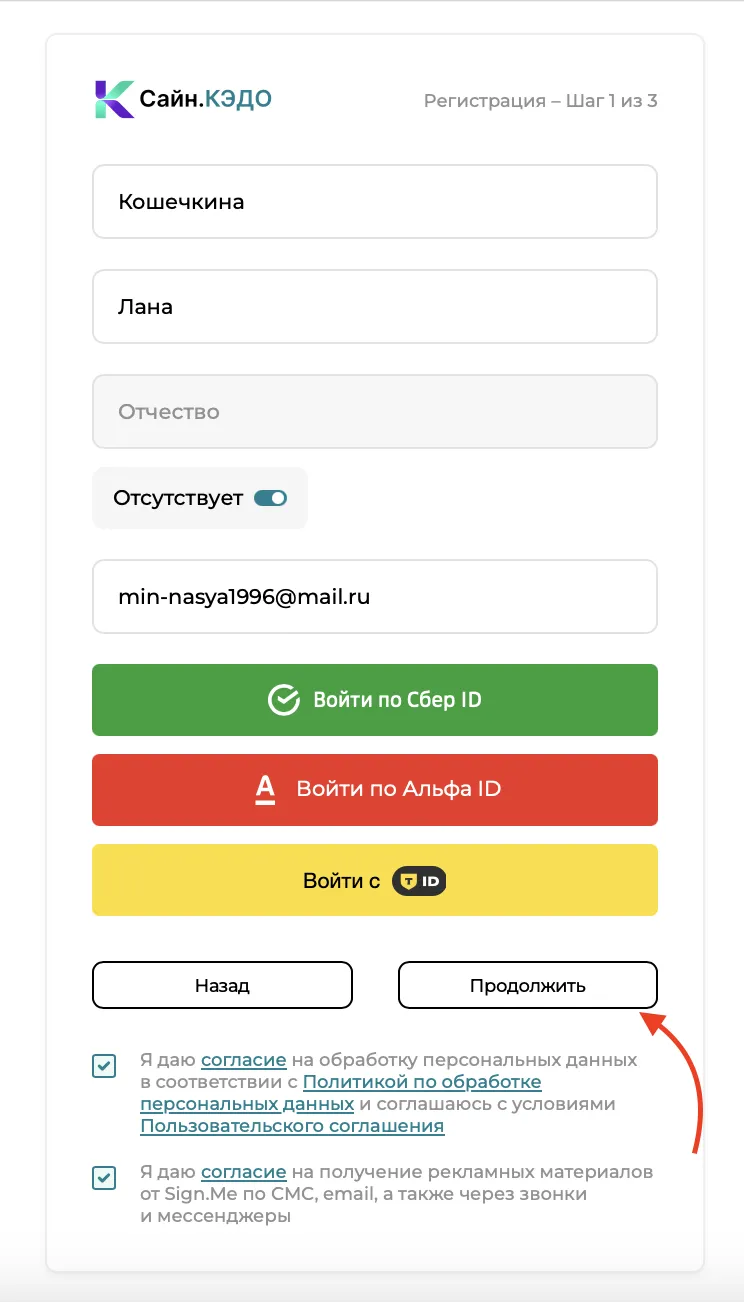Open the Пользовательского соглашения link
Image resolution: width=744 pixels, height=1302 pixels.
click(x=292, y=1126)
